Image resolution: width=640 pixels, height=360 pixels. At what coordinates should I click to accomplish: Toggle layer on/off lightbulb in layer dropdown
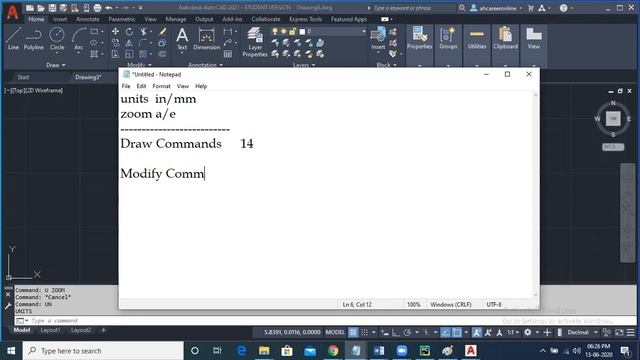click(275, 31)
